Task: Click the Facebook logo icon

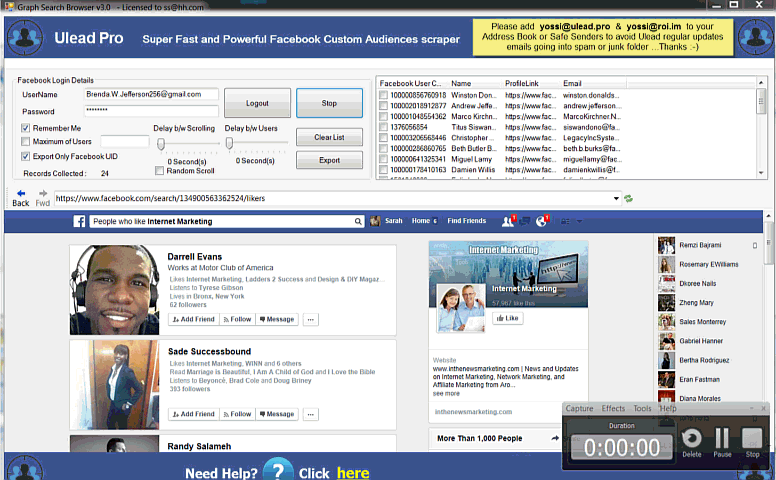Action: click(x=79, y=221)
